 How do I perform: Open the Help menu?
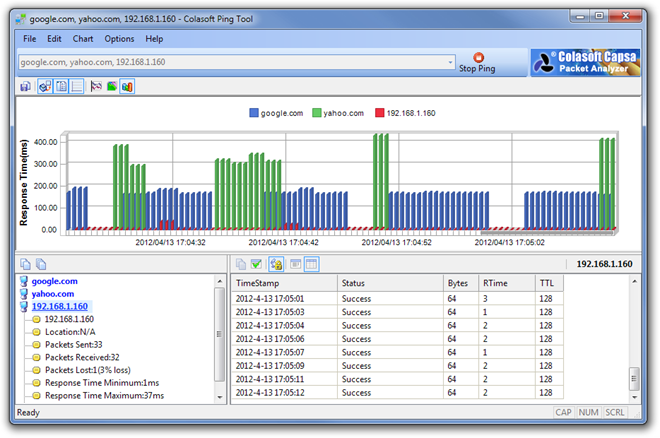point(154,39)
